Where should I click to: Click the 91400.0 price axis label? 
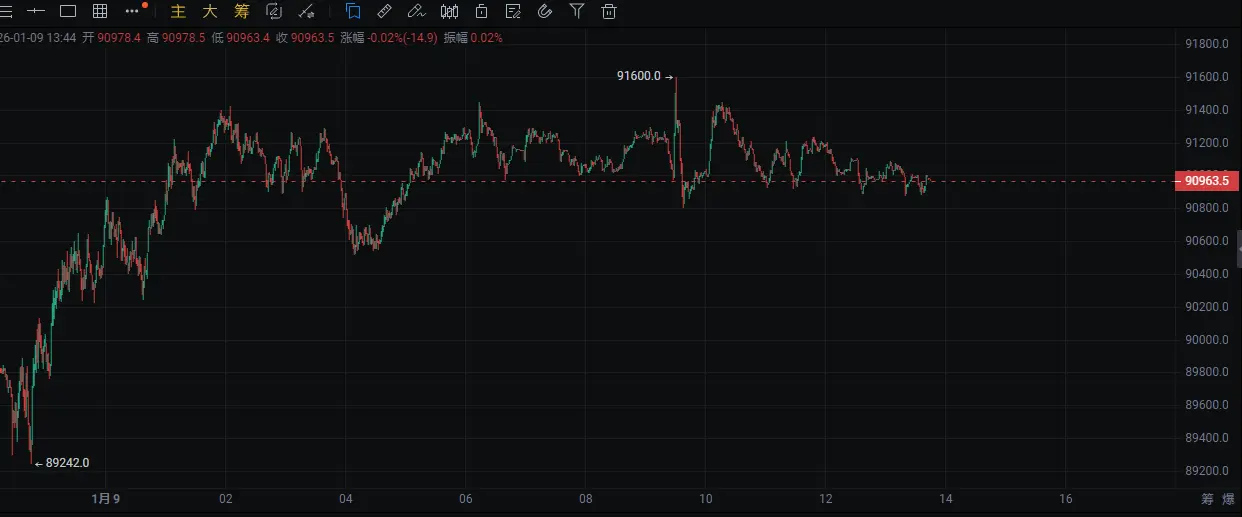pyautogui.click(x=1206, y=110)
